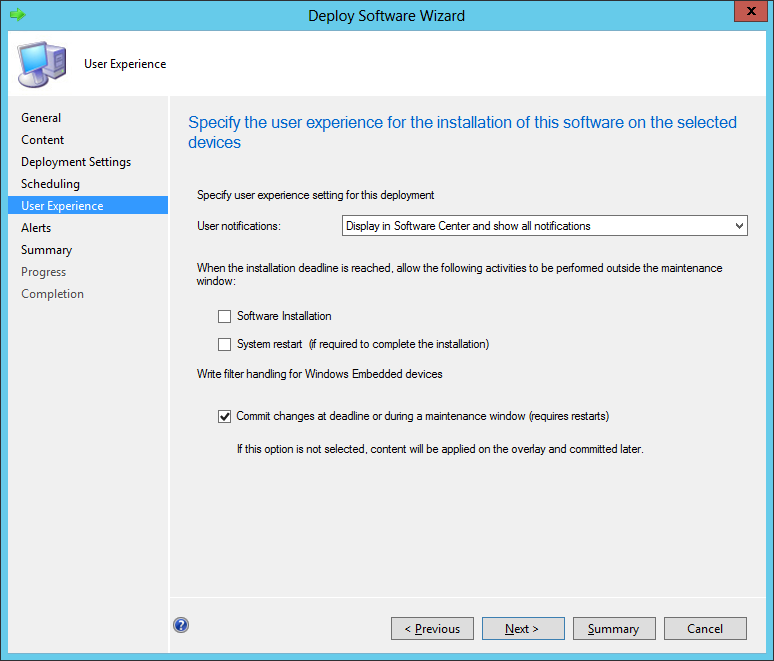Image resolution: width=774 pixels, height=661 pixels.
Task: Enable the Software Installation checkbox
Action: click(x=224, y=316)
